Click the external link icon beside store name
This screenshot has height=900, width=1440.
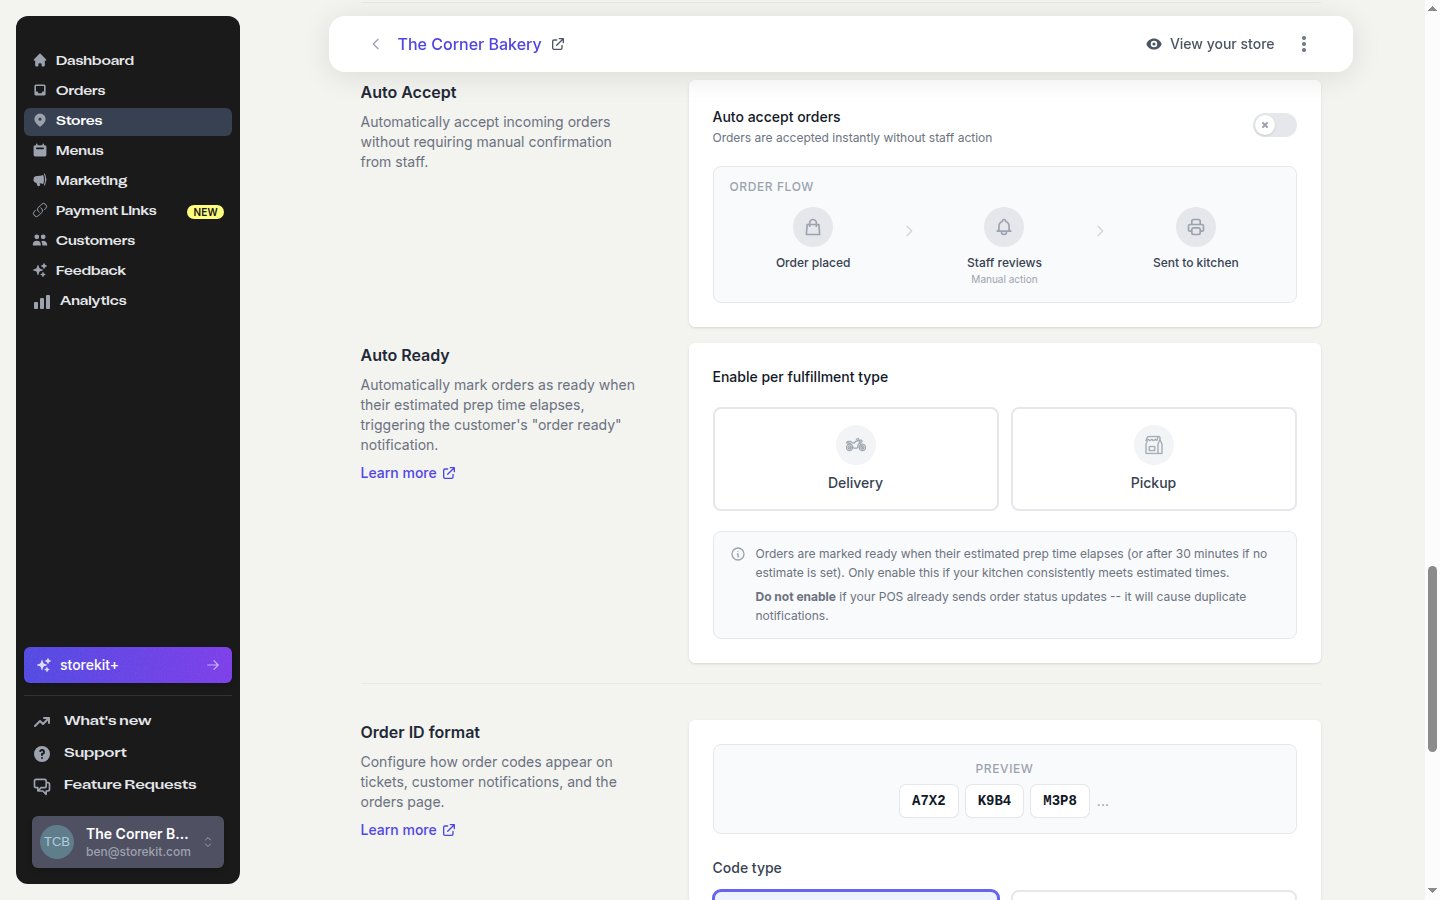point(558,44)
